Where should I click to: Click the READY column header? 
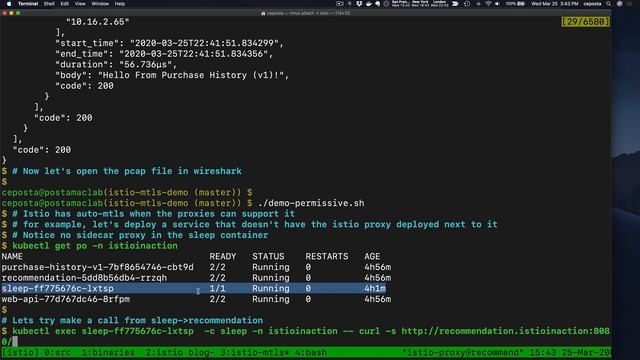click(x=222, y=256)
